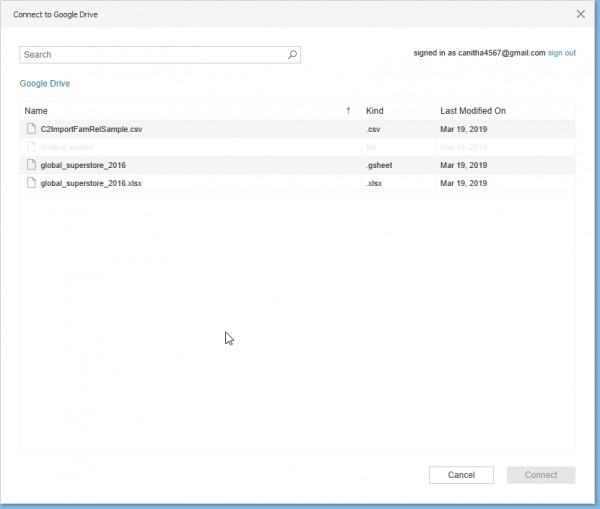600x509 pixels.
Task: Toggle the Name sort arrow
Action: point(348,111)
